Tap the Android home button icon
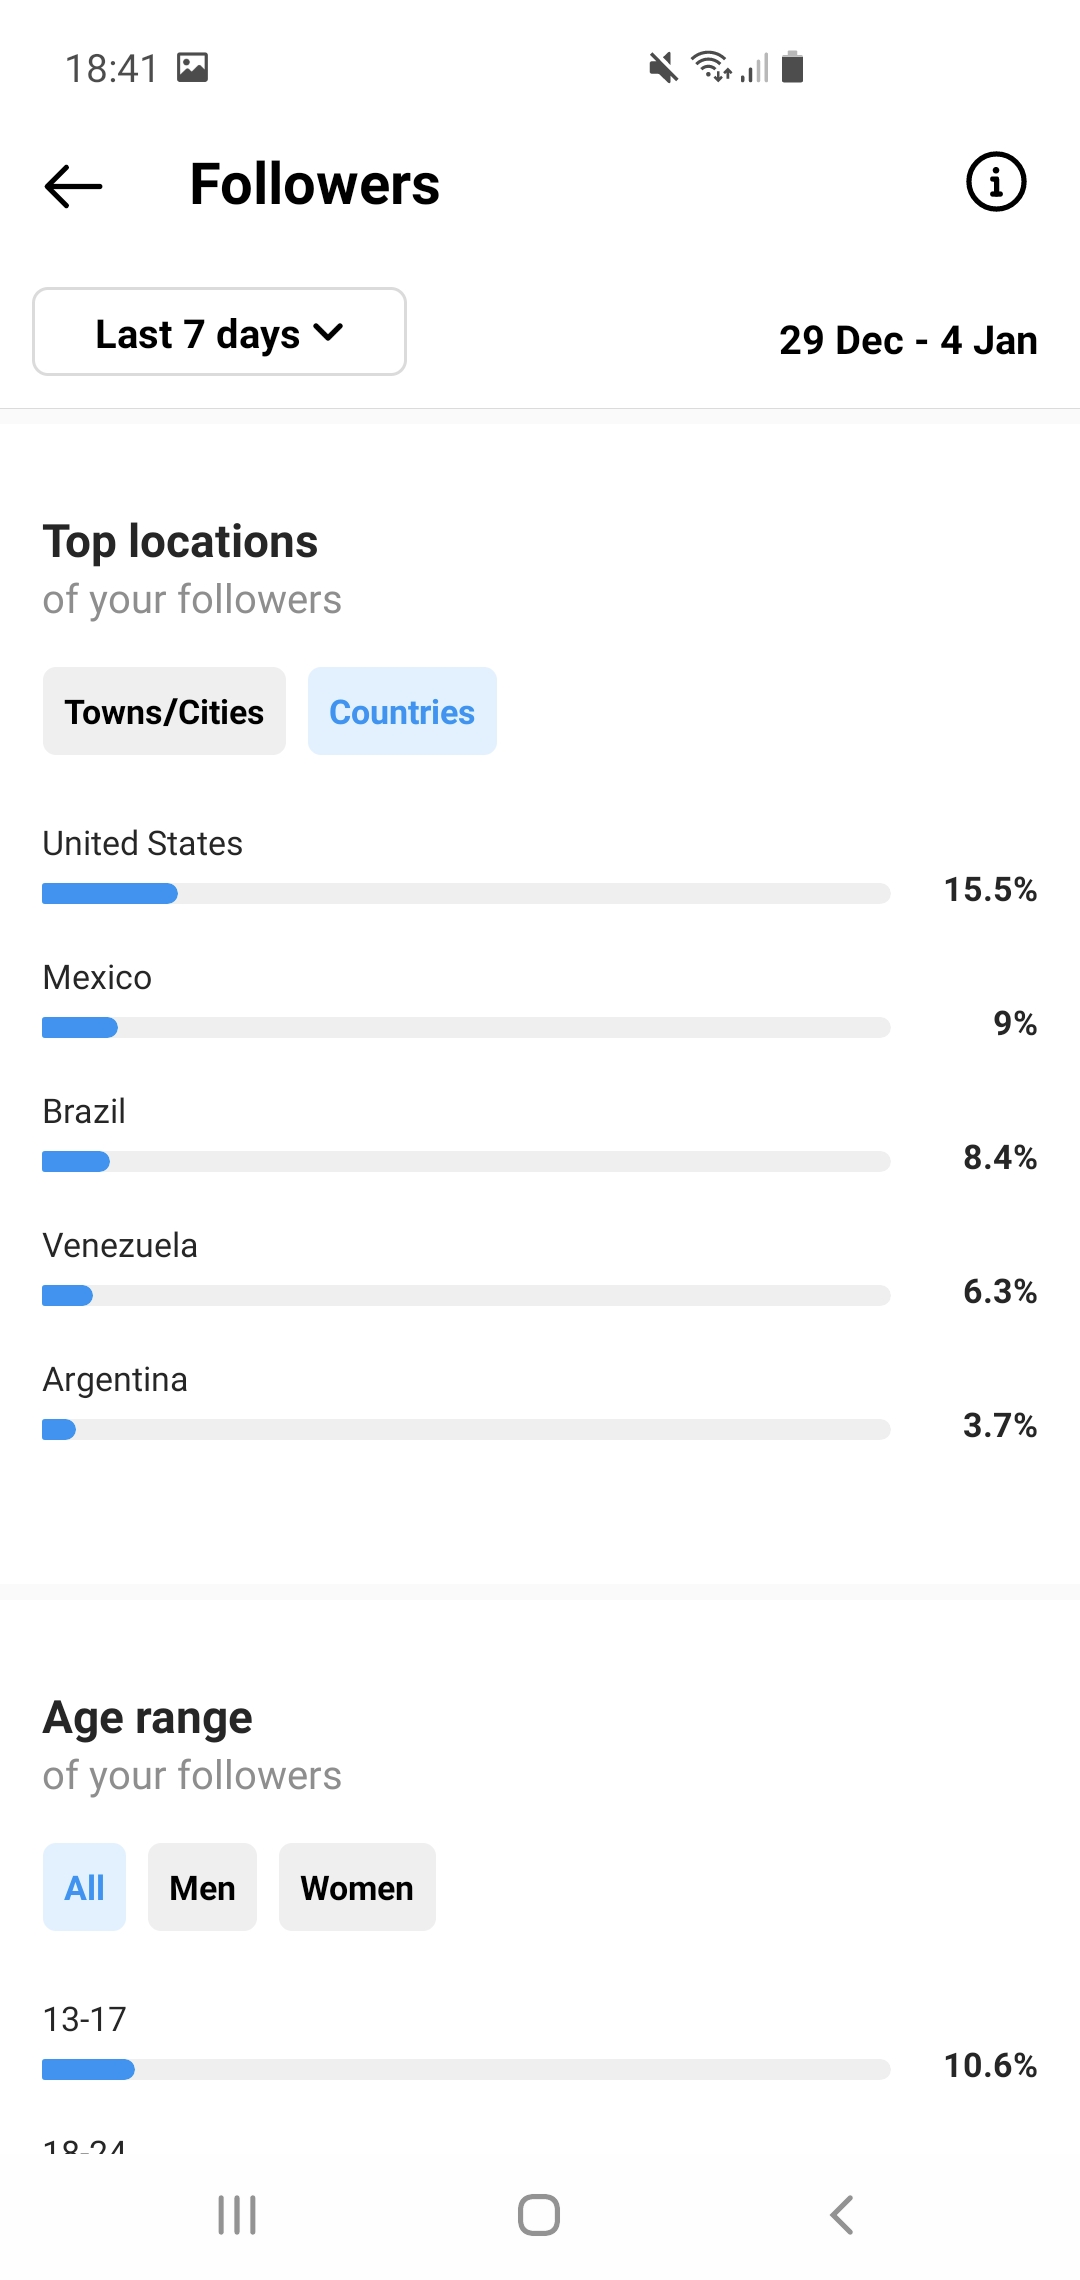Image resolution: width=1080 pixels, height=2280 pixels. [x=539, y=2215]
